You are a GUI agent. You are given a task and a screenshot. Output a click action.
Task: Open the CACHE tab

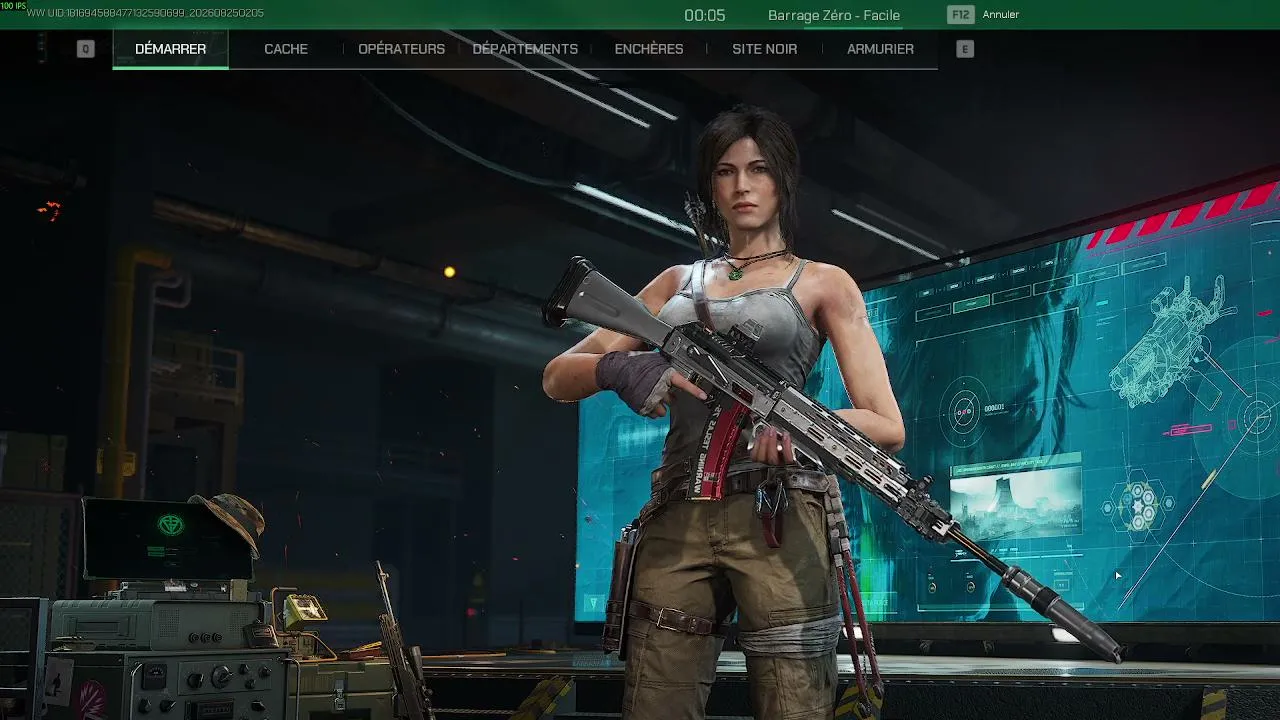[286, 49]
